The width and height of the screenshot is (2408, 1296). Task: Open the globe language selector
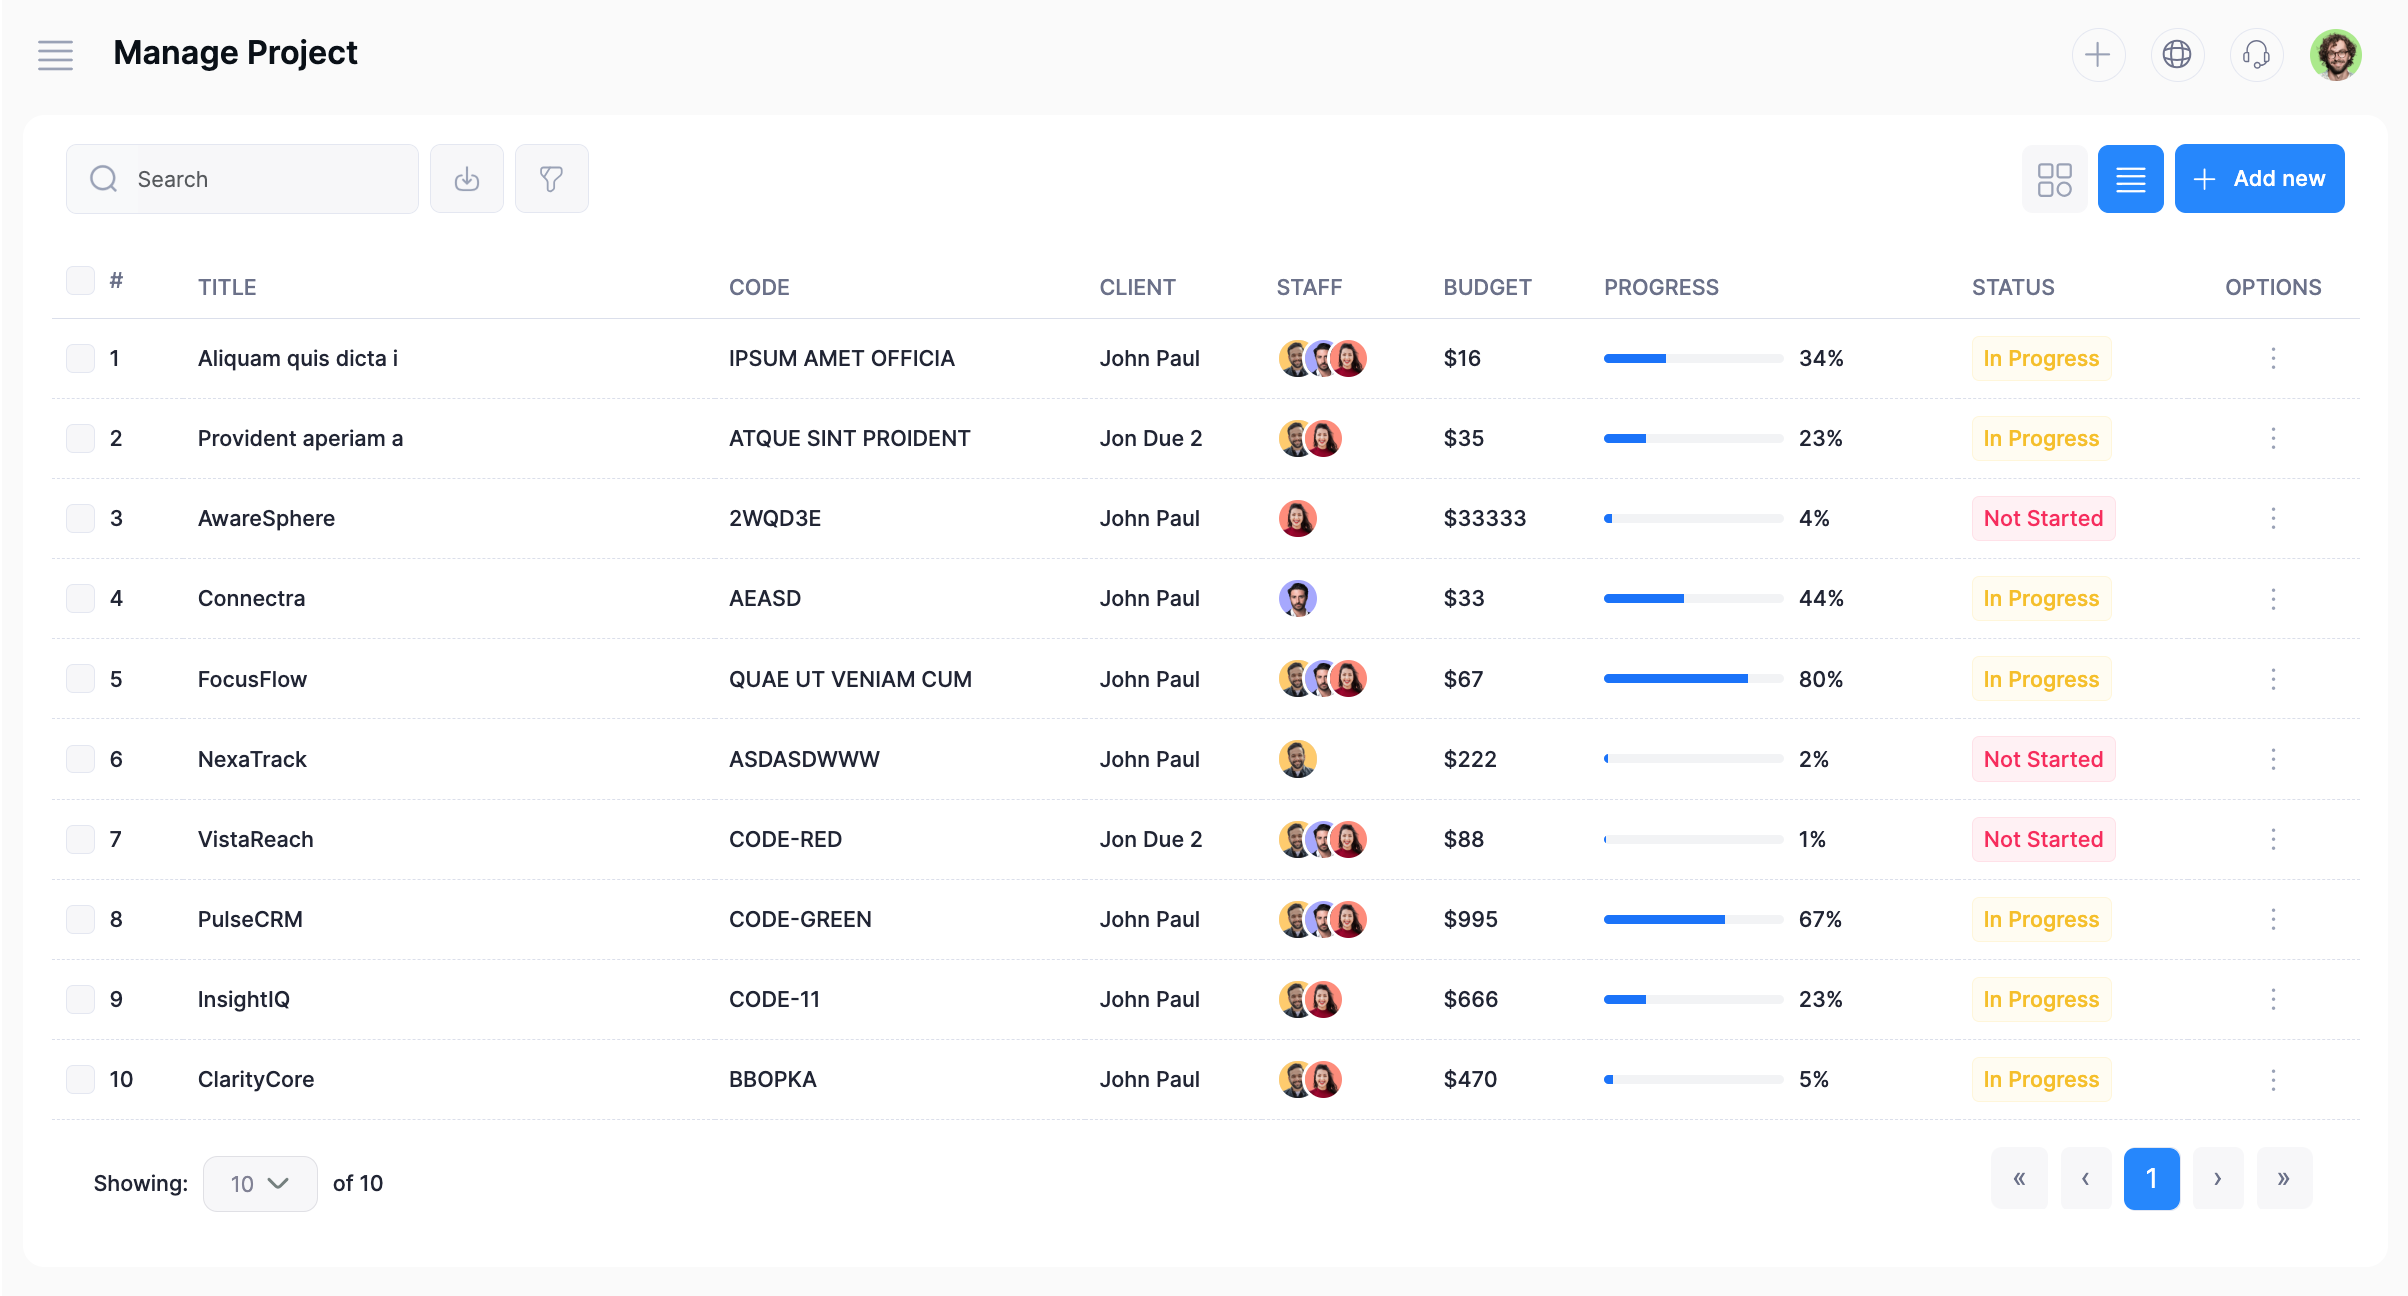pos(2176,54)
